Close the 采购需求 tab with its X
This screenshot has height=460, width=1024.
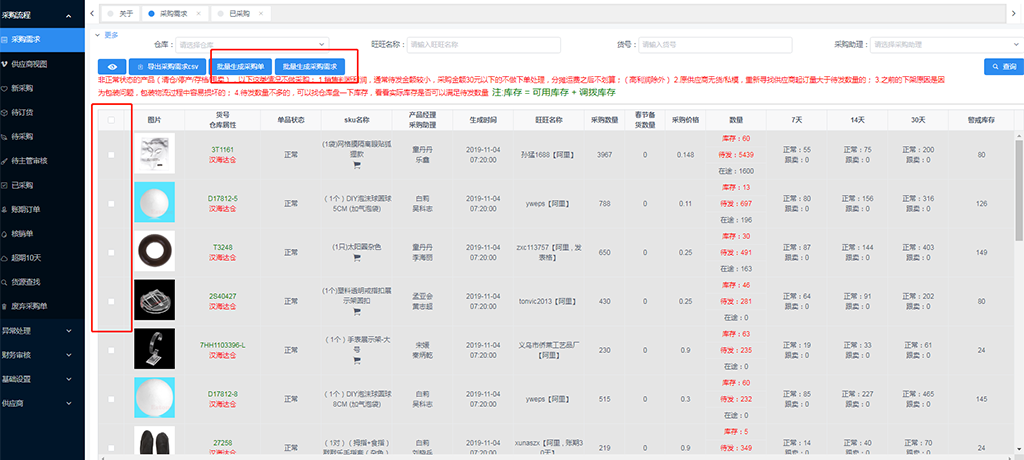click(197, 14)
